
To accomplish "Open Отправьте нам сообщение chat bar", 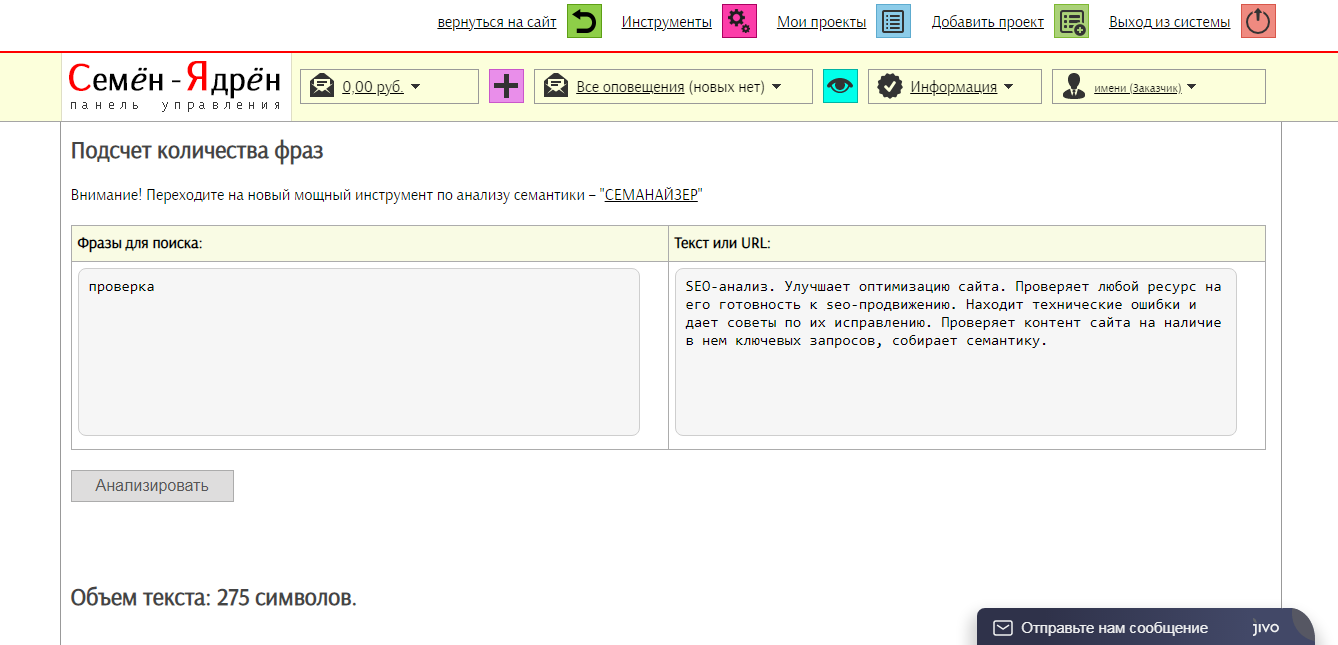I will pyautogui.click(x=1145, y=627).
